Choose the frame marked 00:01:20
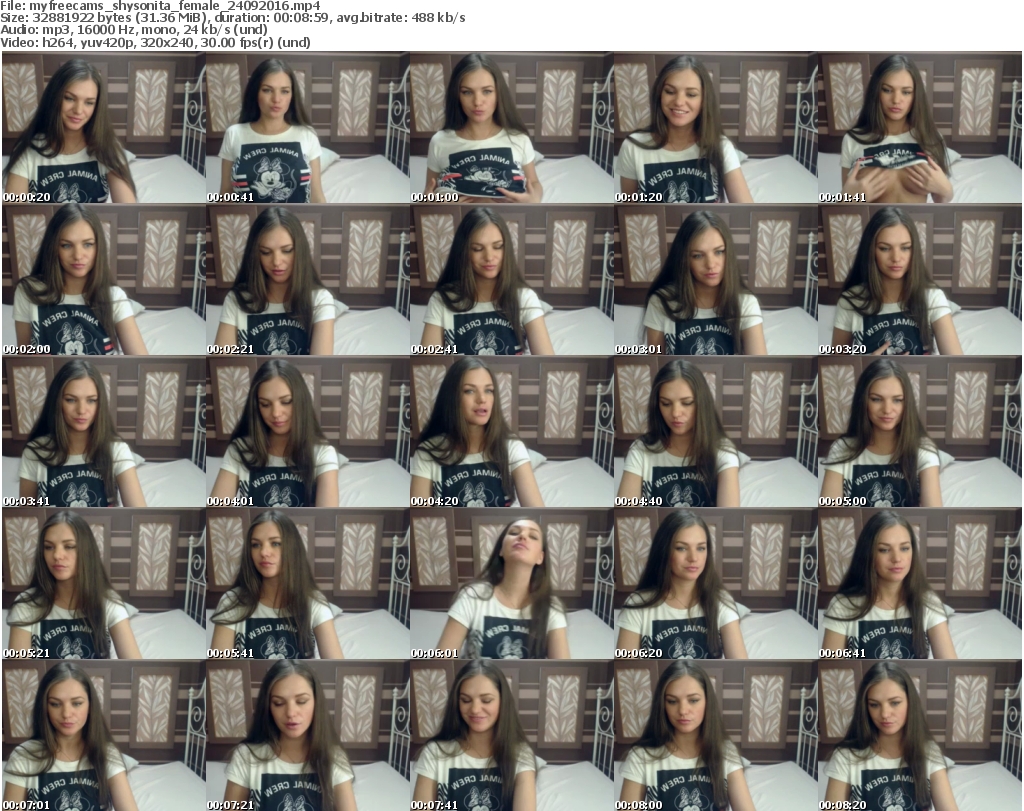The image size is (1024, 811). click(715, 127)
